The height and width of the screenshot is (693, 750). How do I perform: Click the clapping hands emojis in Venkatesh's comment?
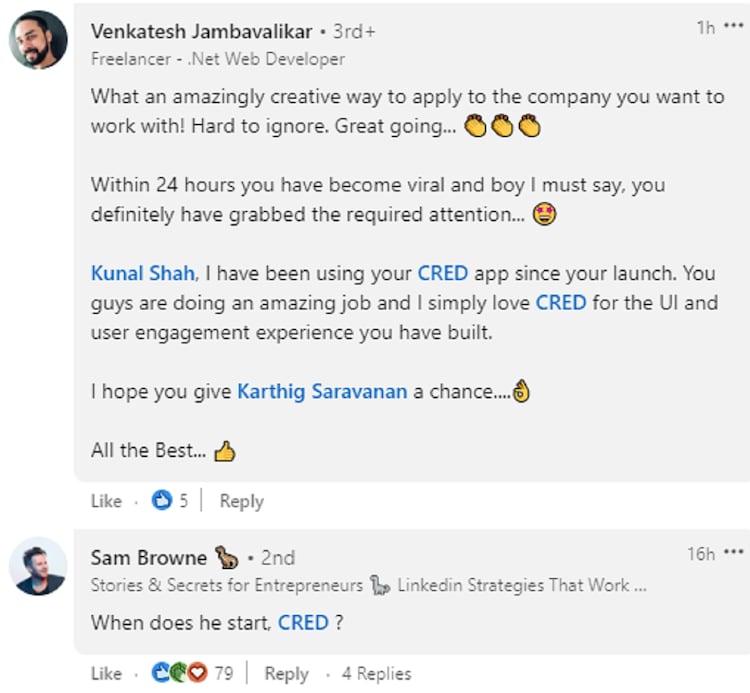click(504, 128)
